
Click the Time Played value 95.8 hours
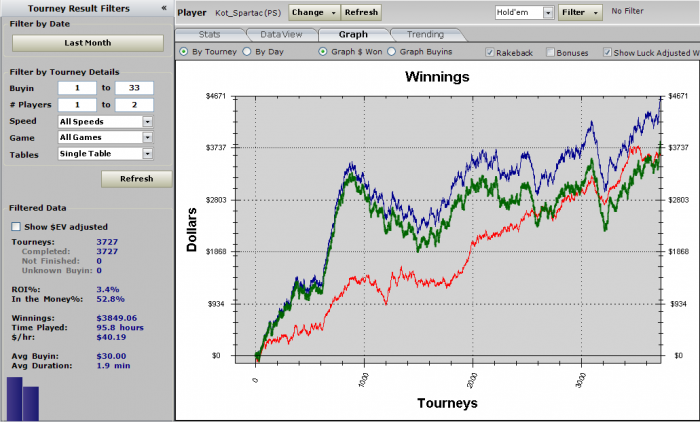coord(120,328)
